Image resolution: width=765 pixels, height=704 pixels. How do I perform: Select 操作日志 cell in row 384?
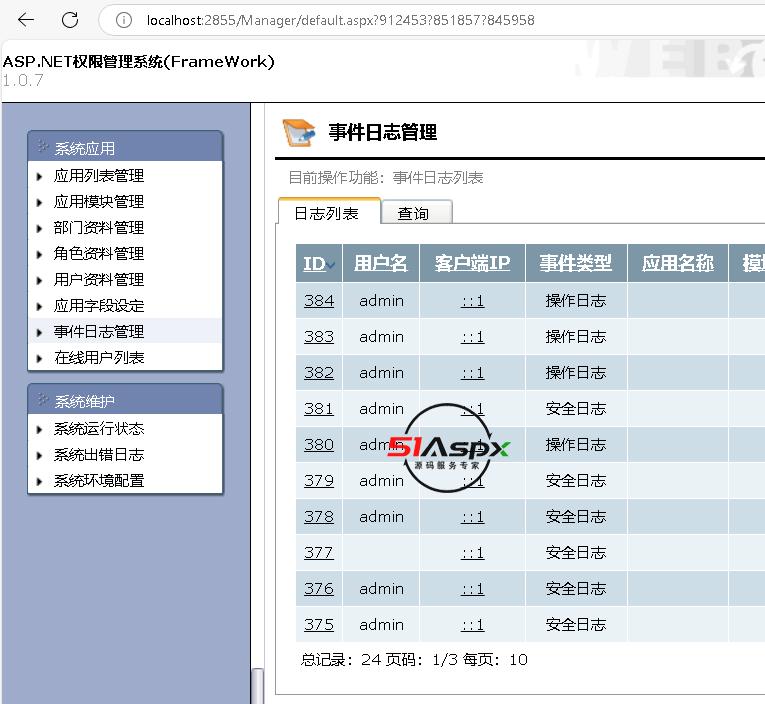(576, 301)
